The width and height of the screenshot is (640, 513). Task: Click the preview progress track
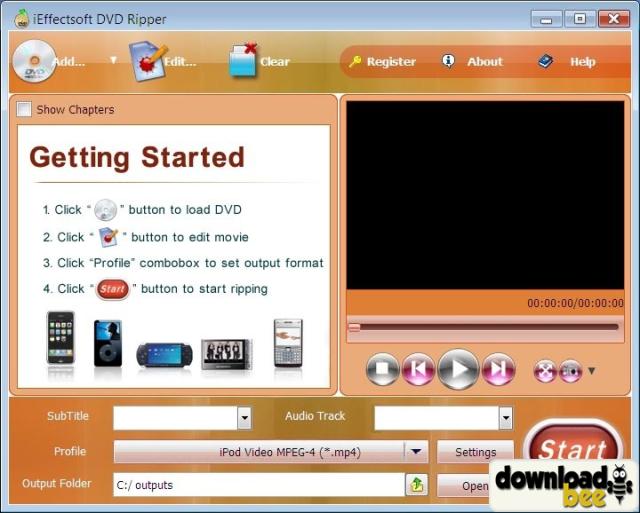485,327
